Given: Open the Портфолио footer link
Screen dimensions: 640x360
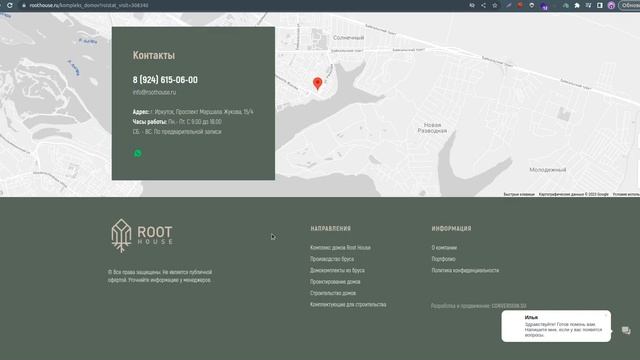Looking at the screenshot, I should coord(444,259).
